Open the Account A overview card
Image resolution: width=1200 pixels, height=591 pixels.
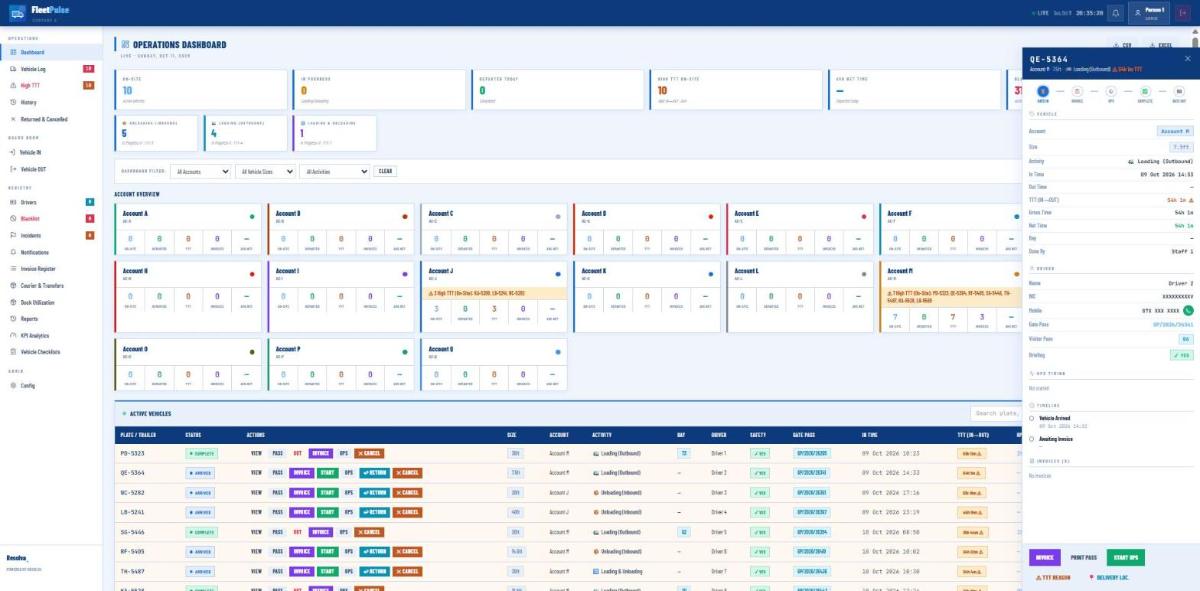pyautogui.click(x=188, y=231)
